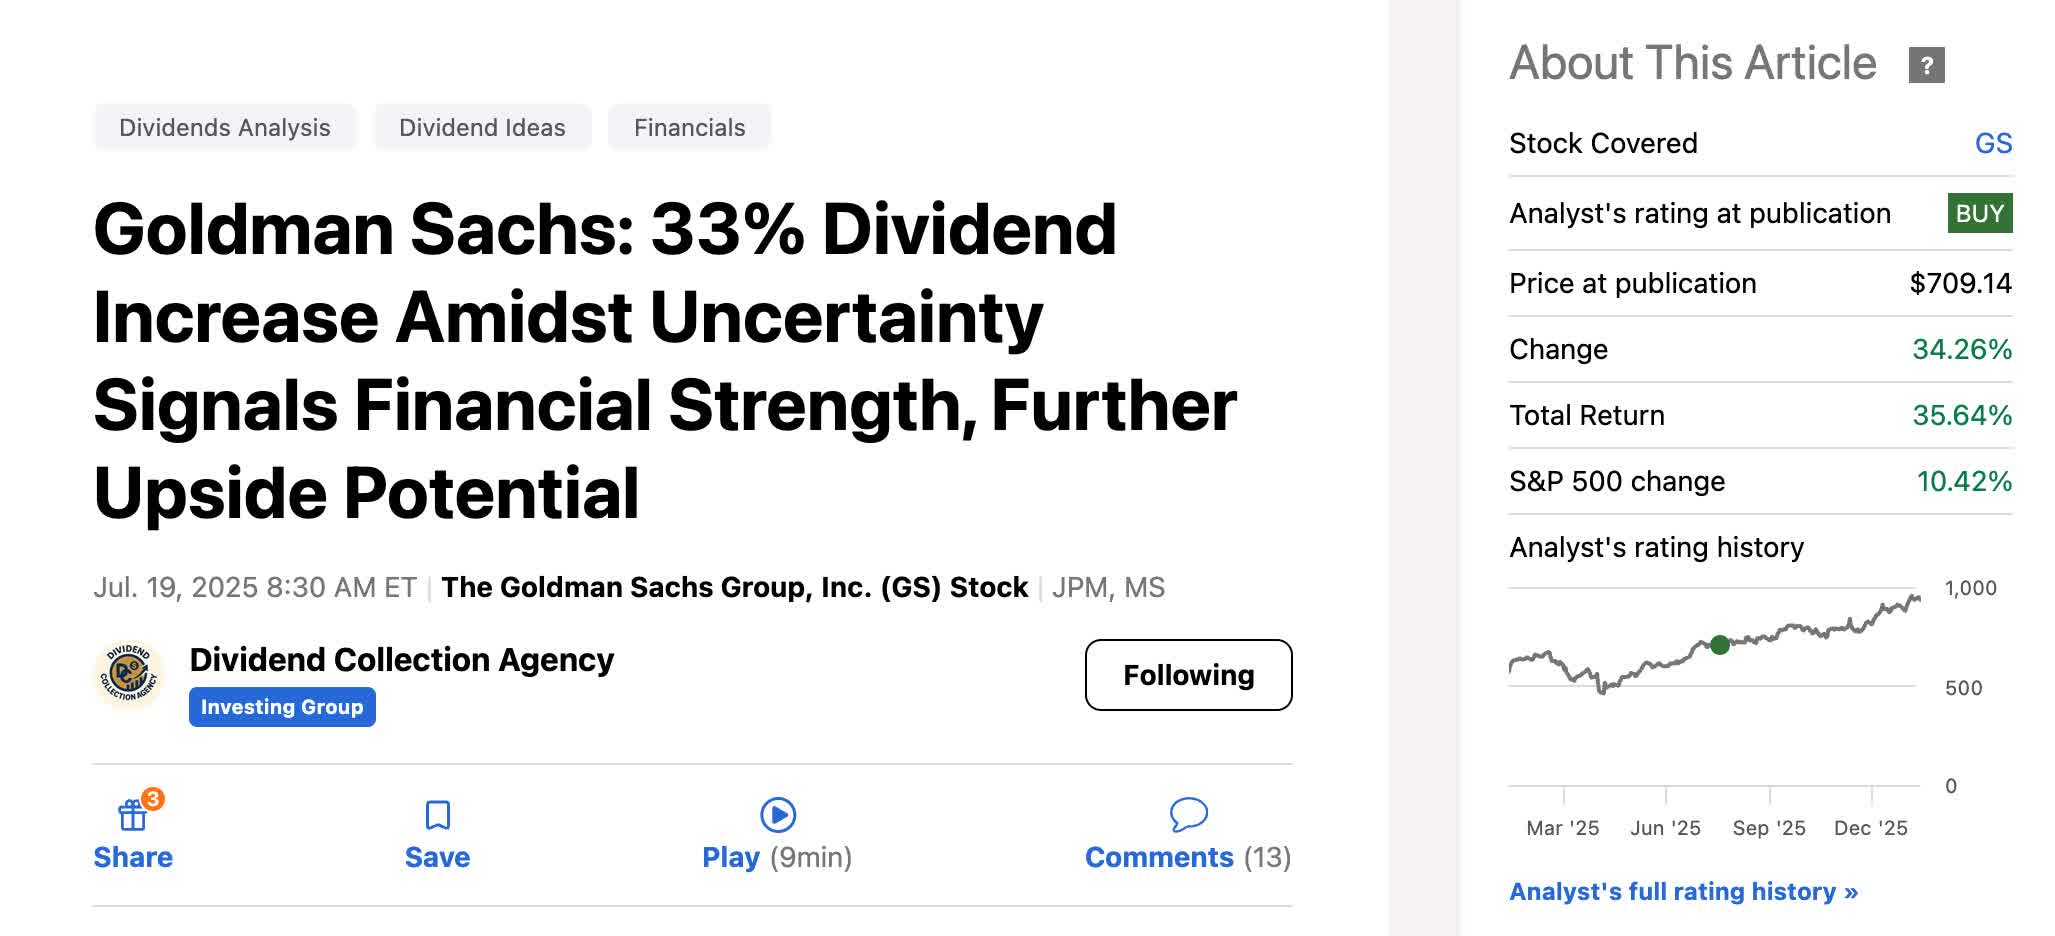Select the green rating marker on the chart
The image size is (2055, 936).
tap(1721, 645)
